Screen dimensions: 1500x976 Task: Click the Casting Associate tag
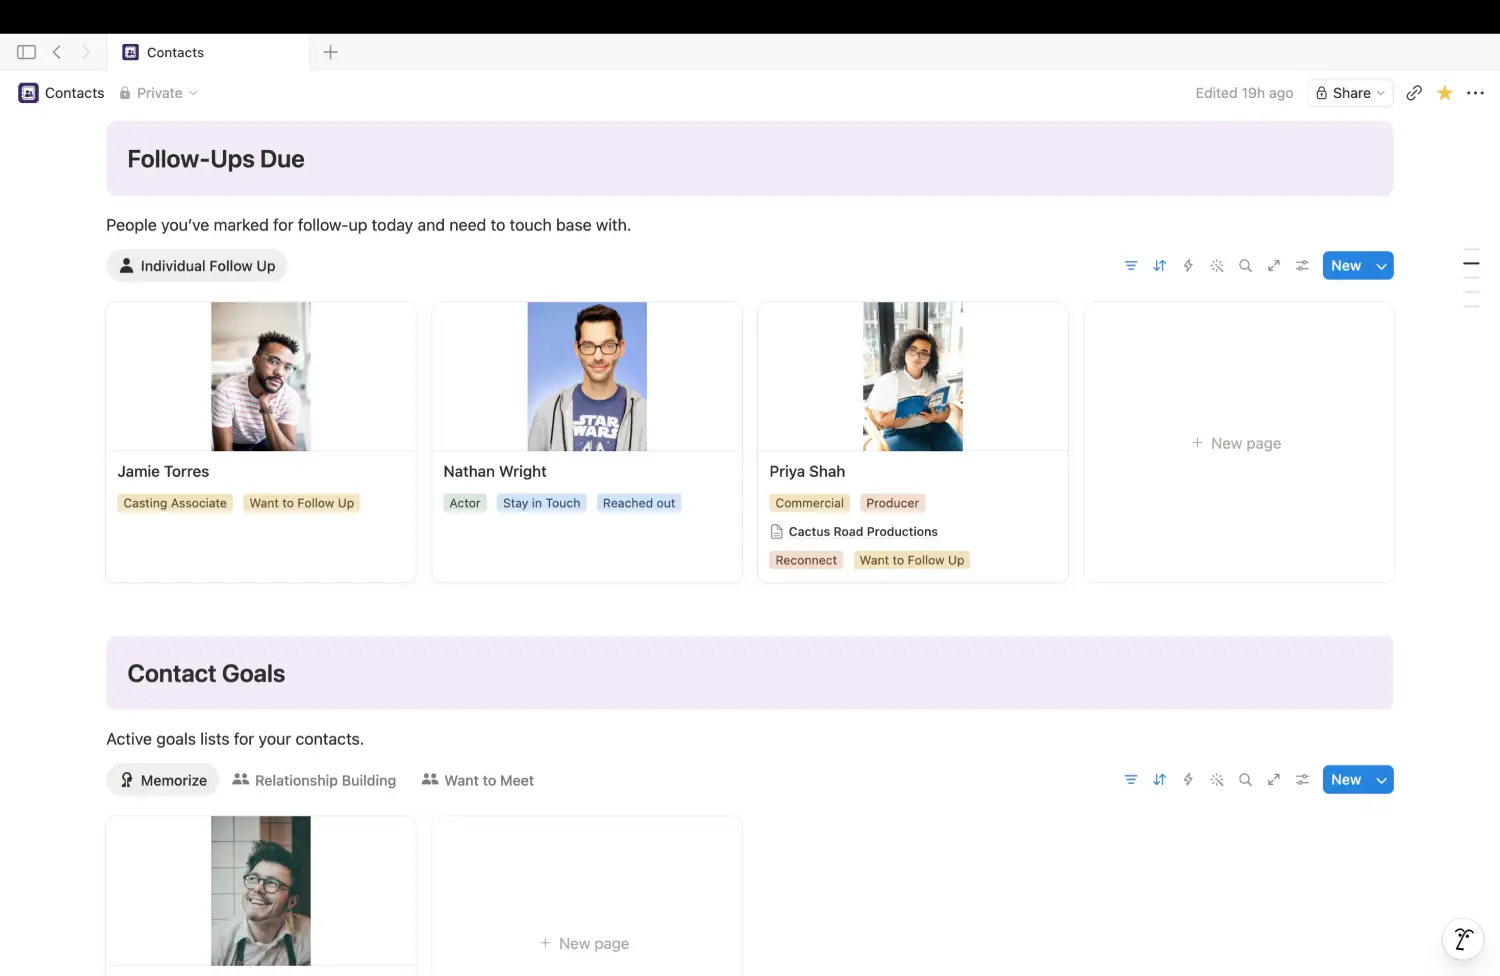pos(175,503)
